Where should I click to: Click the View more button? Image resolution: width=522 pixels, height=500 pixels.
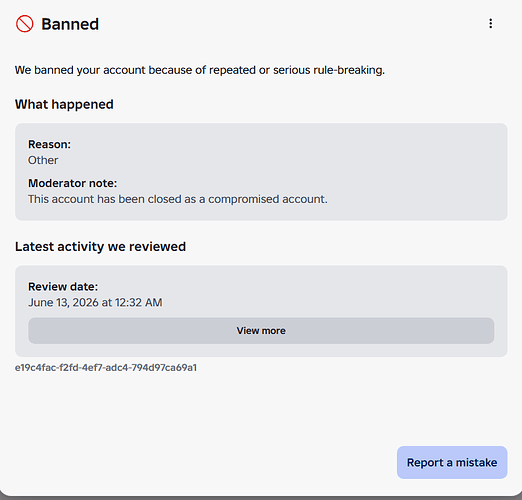pos(261,330)
